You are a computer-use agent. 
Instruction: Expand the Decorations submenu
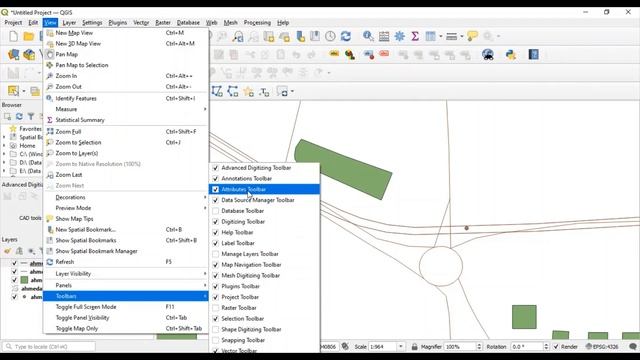click(126, 197)
